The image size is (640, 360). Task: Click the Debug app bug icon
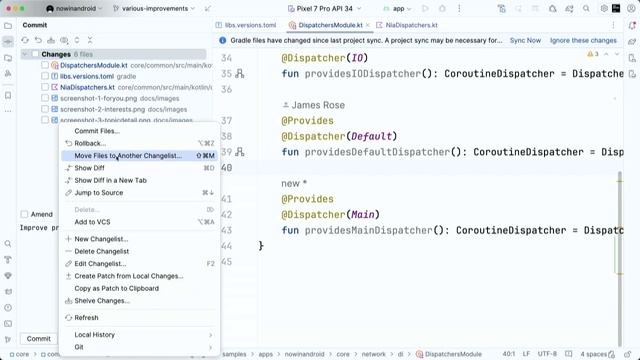pos(442,9)
